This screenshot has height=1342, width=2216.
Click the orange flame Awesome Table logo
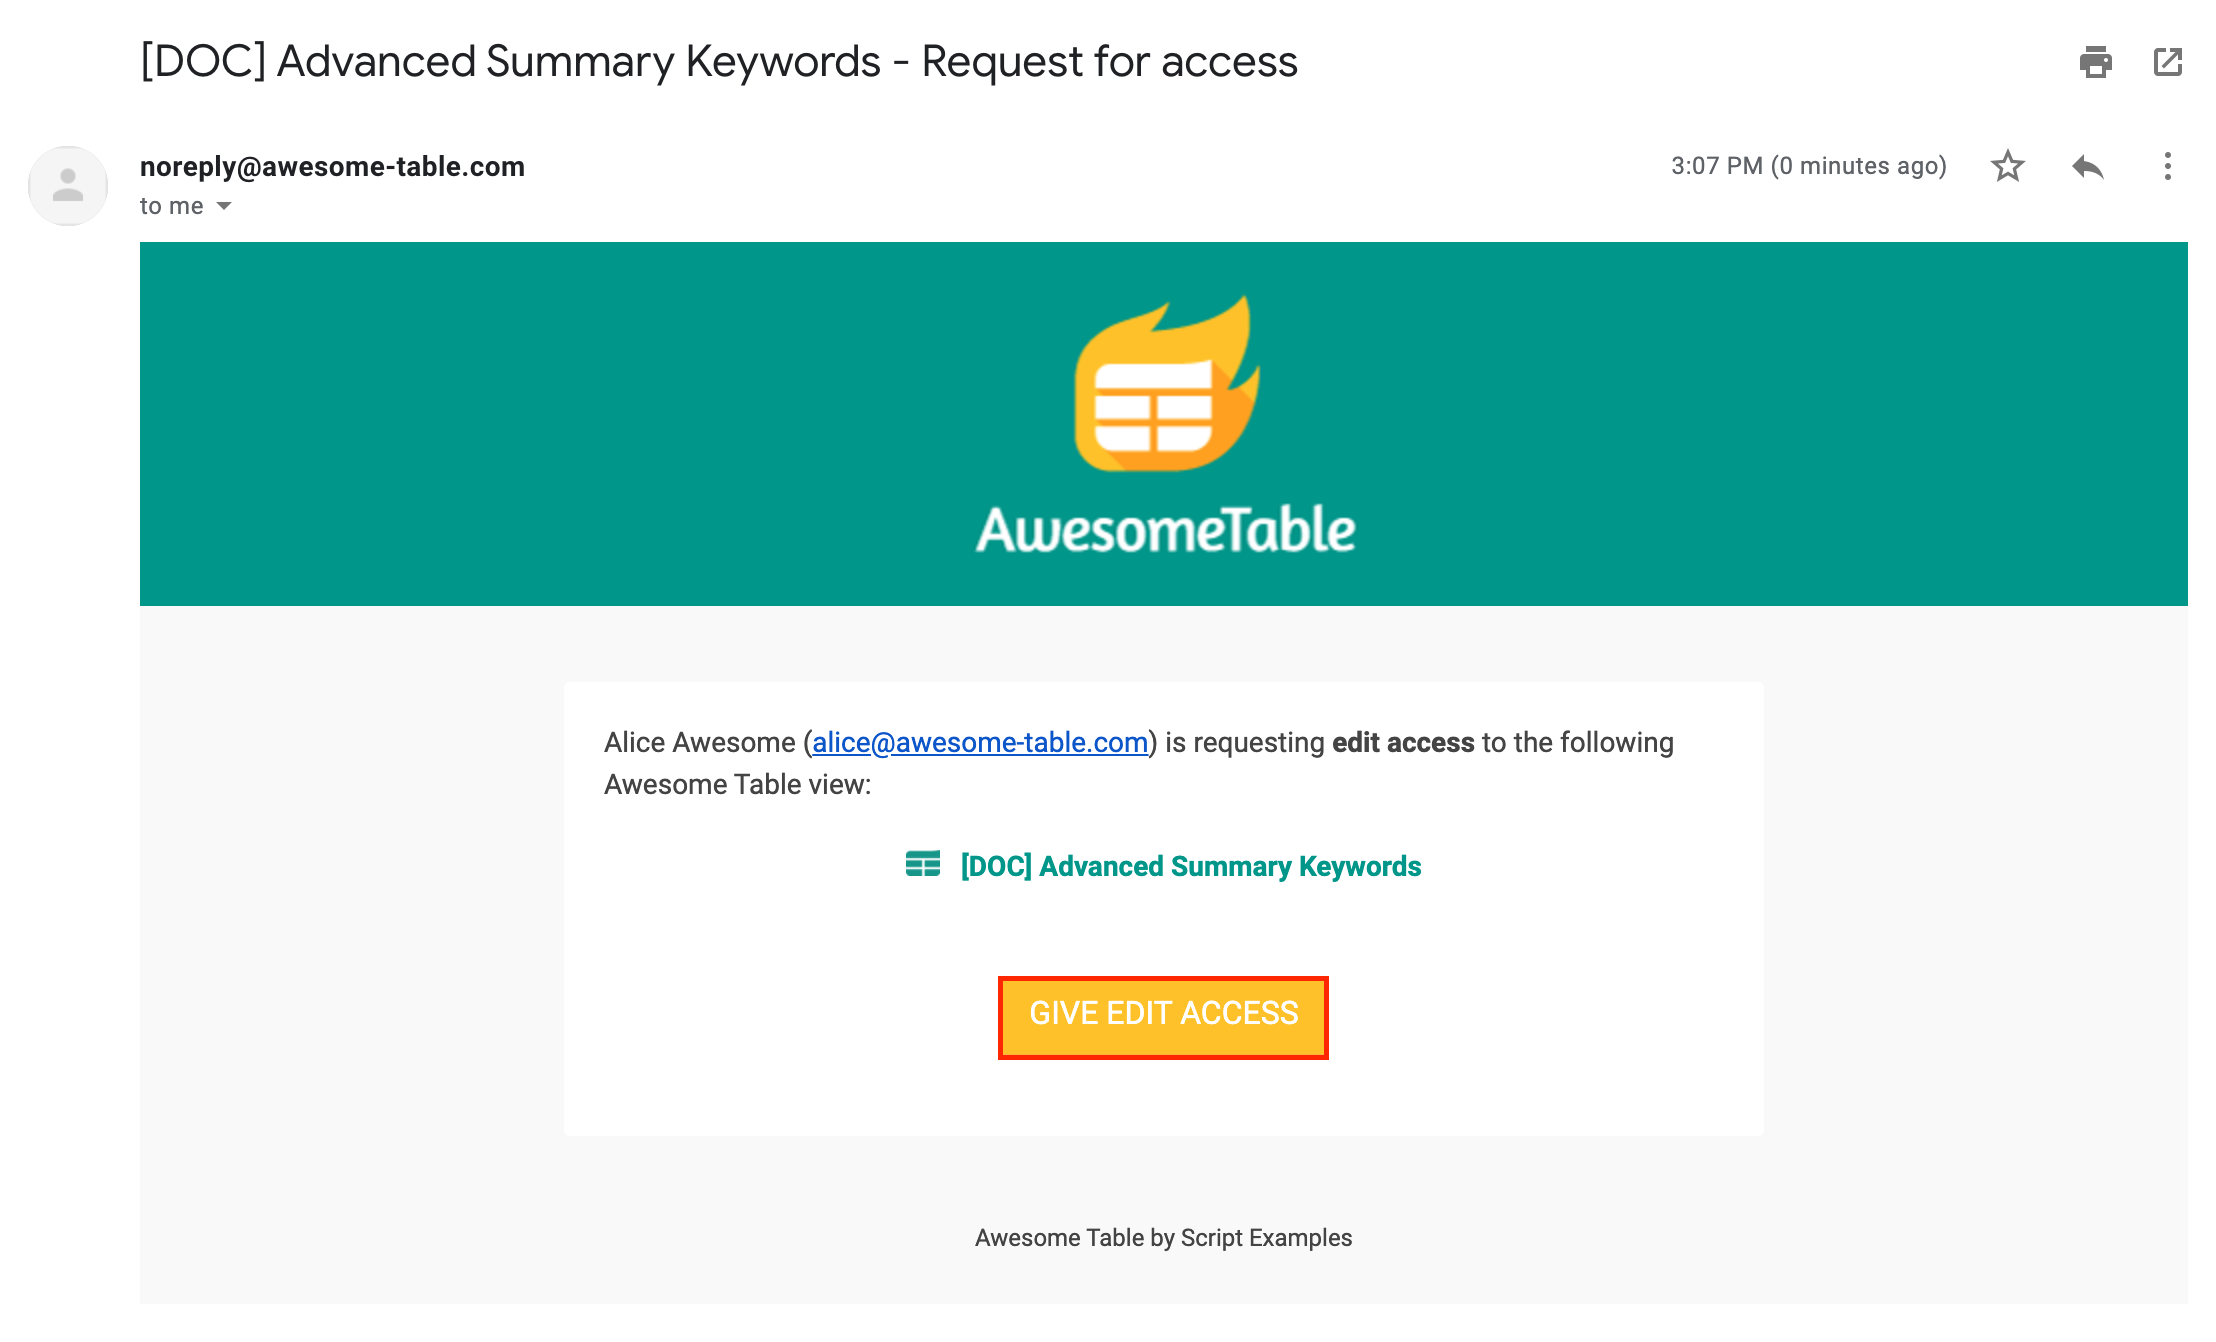pyautogui.click(x=1166, y=384)
